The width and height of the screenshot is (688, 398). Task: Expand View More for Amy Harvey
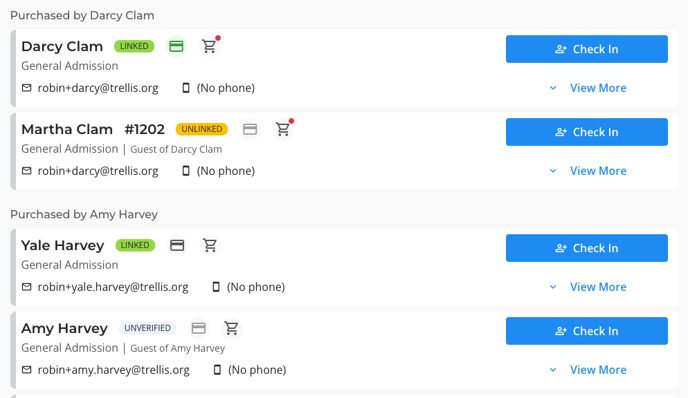(x=588, y=370)
